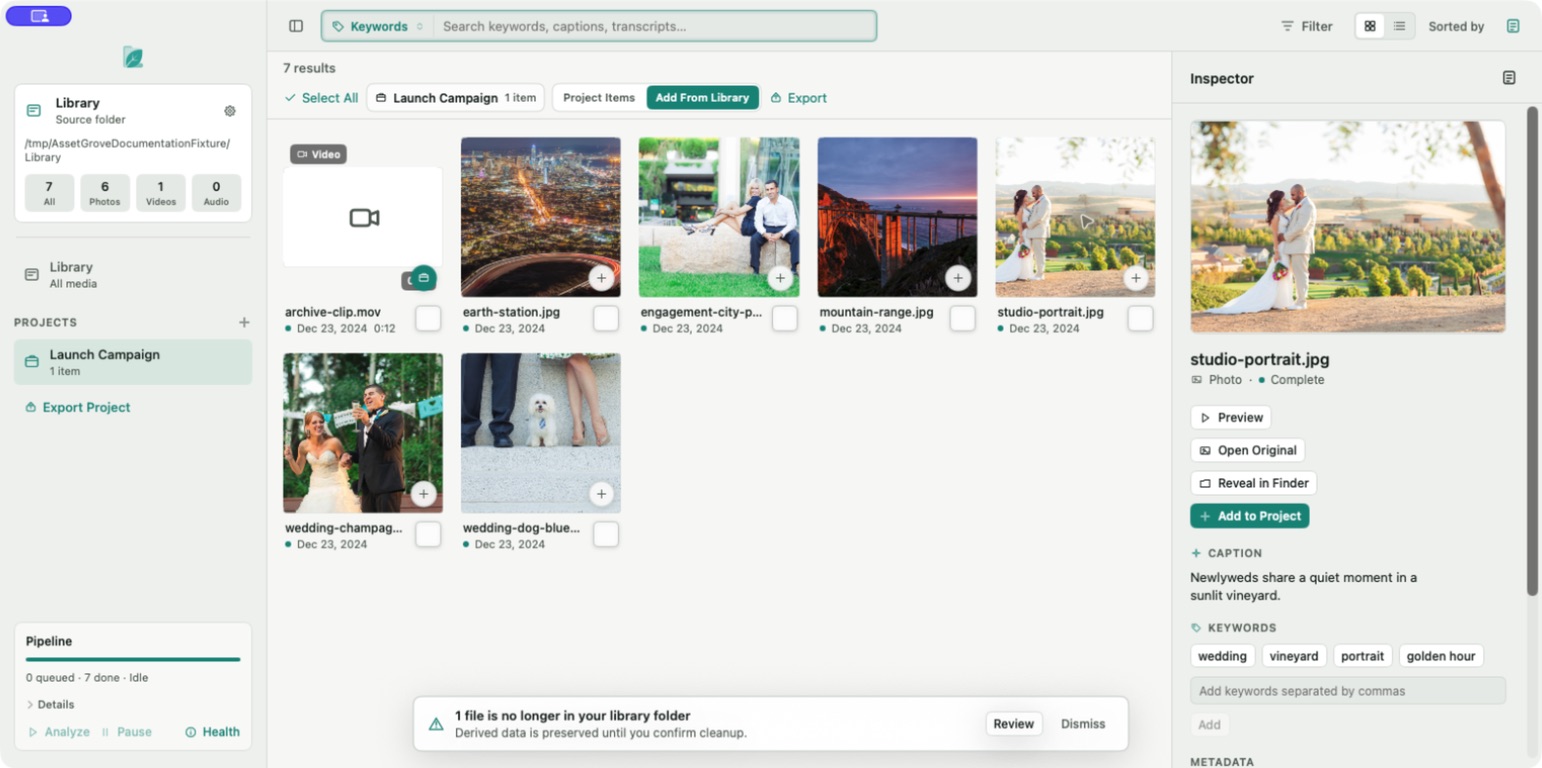Click Export in the results toolbar
The height and width of the screenshot is (768, 1542).
coord(798,97)
